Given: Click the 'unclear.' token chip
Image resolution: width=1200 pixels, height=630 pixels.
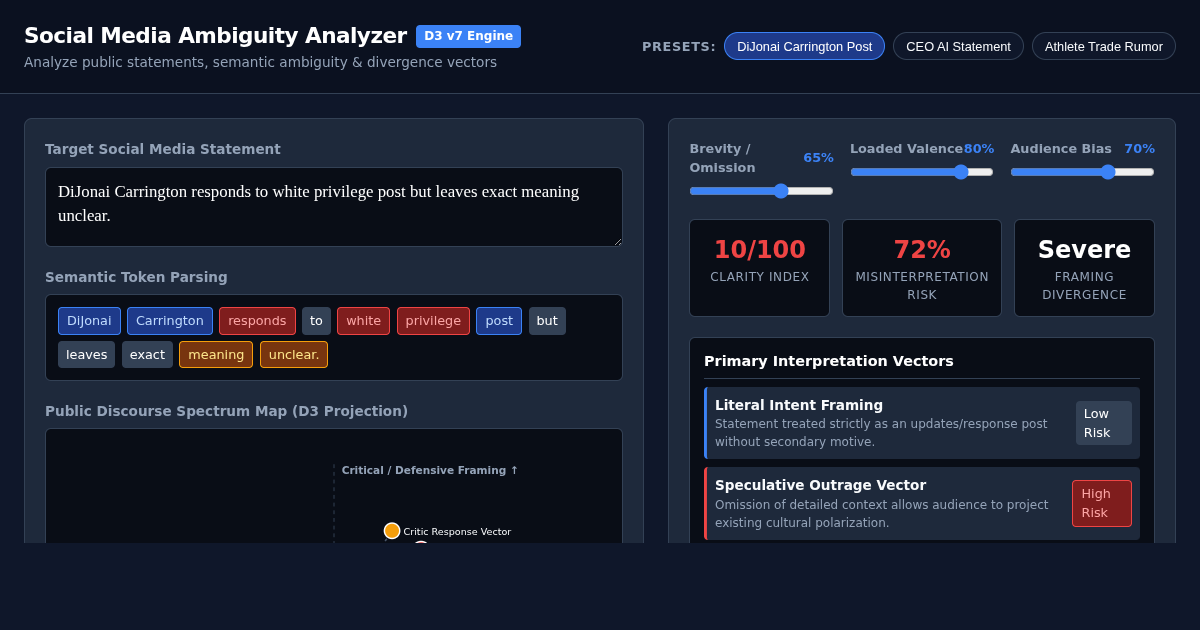Looking at the screenshot, I should pyautogui.click(x=294, y=354).
